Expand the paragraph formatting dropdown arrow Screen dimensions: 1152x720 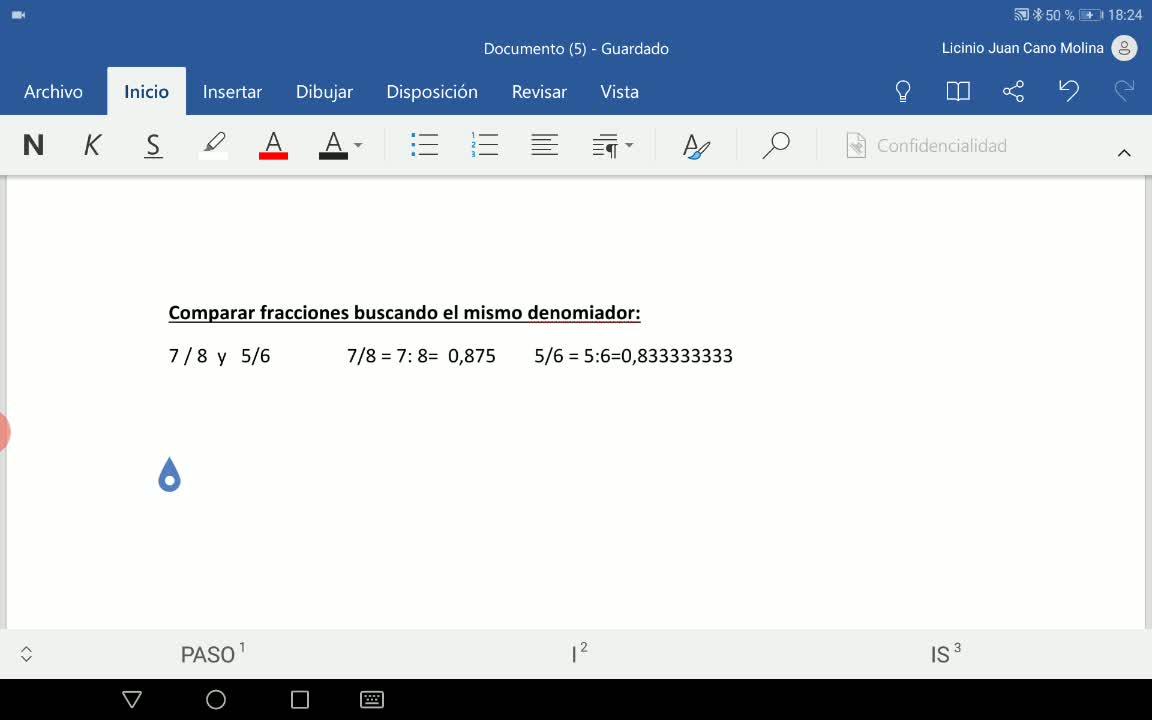pyautogui.click(x=629, y=145)
